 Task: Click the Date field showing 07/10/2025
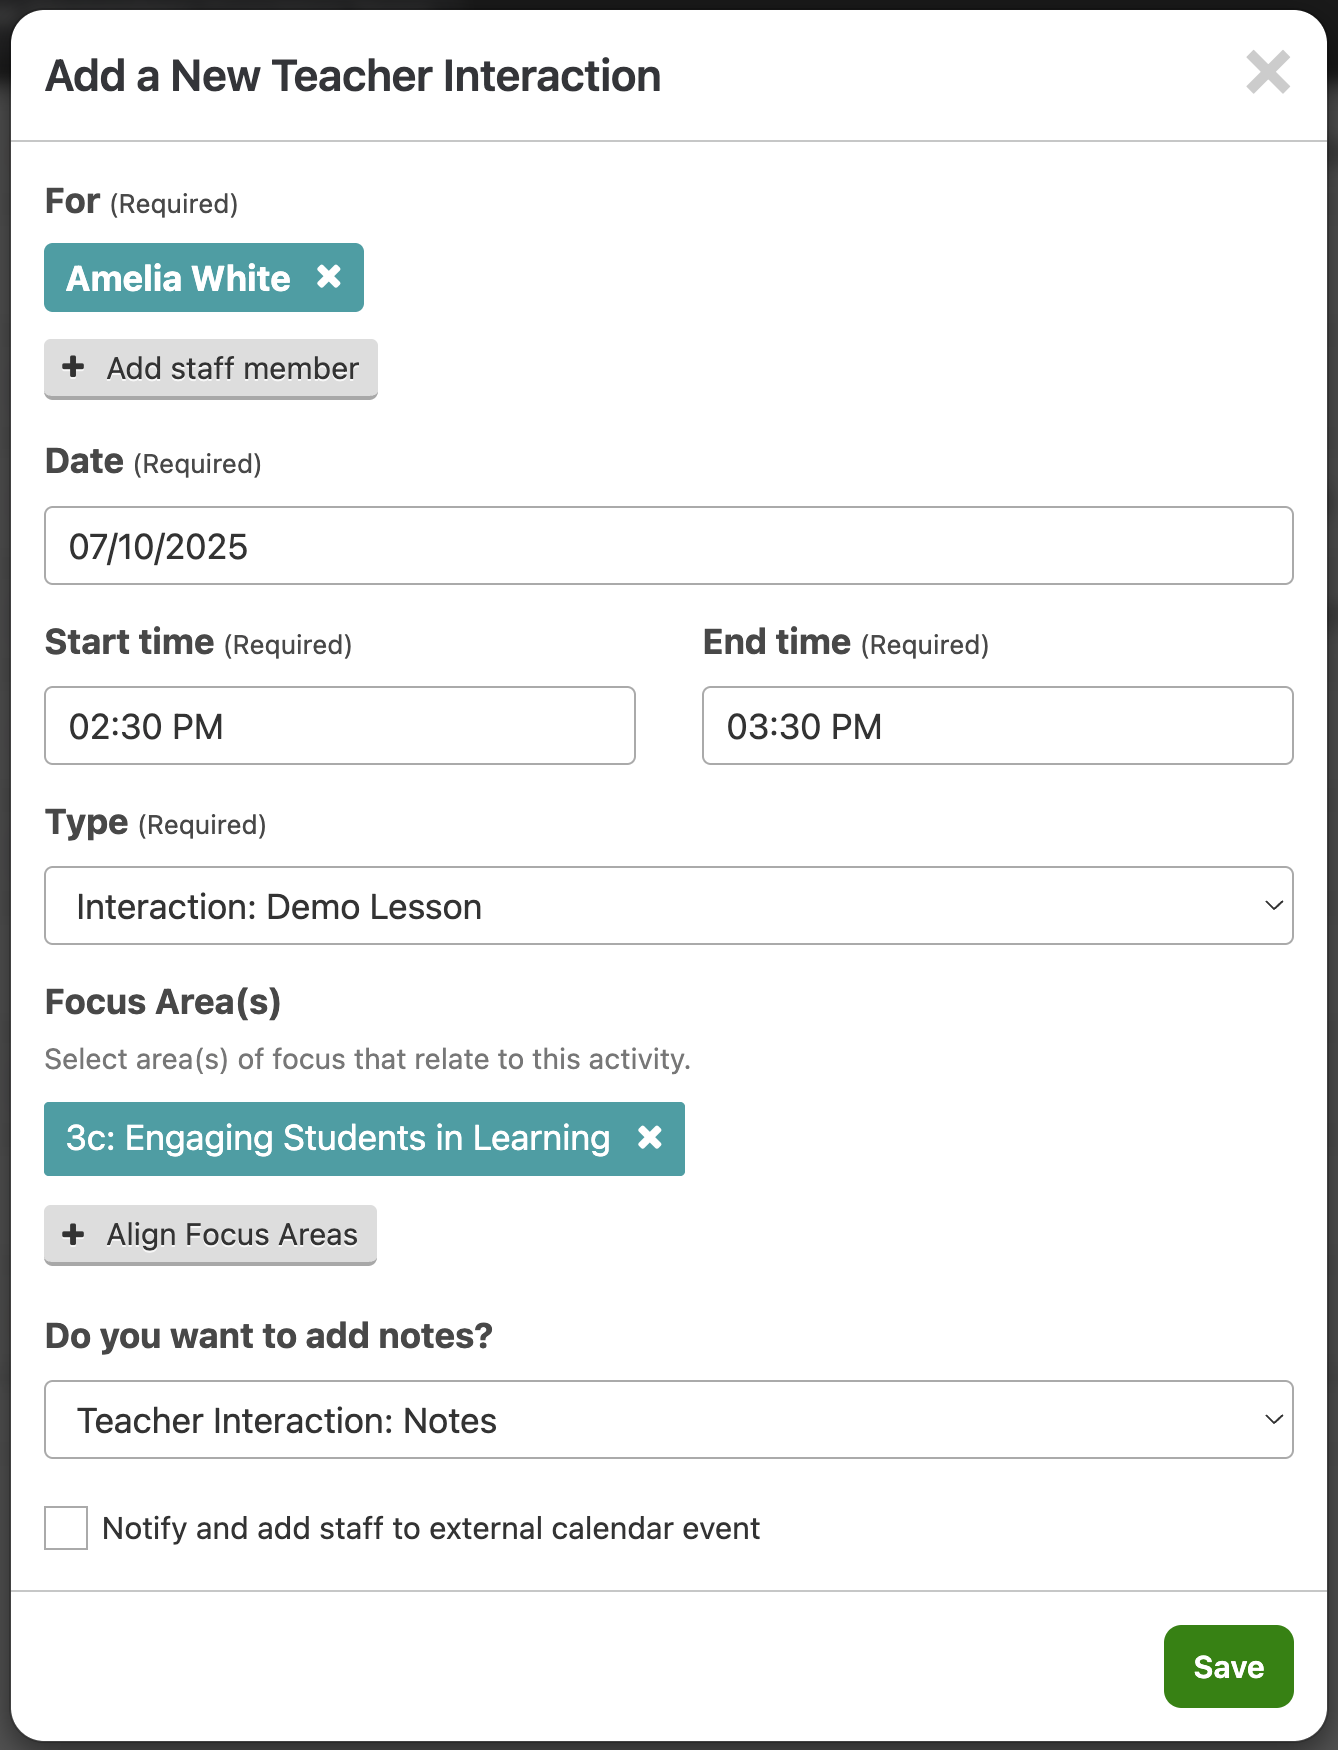[x=668, y=546]
